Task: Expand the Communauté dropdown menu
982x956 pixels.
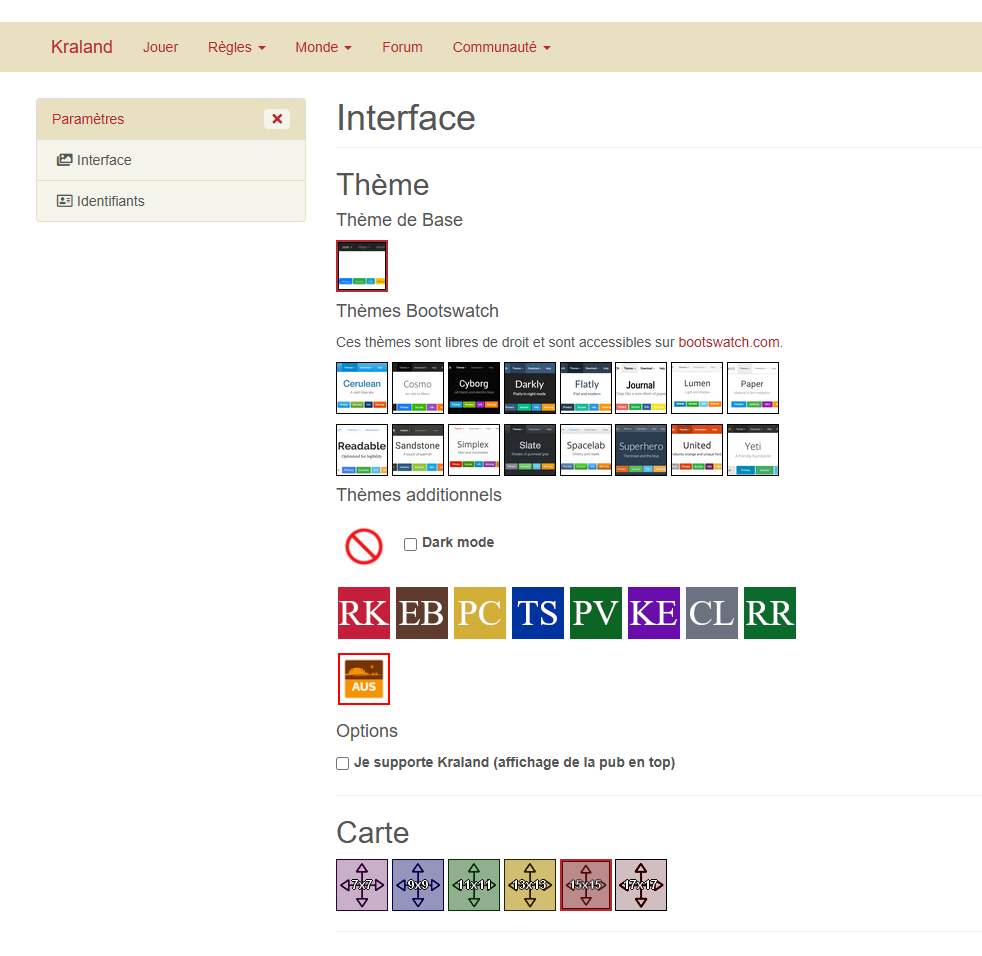Action: (501, 47)
